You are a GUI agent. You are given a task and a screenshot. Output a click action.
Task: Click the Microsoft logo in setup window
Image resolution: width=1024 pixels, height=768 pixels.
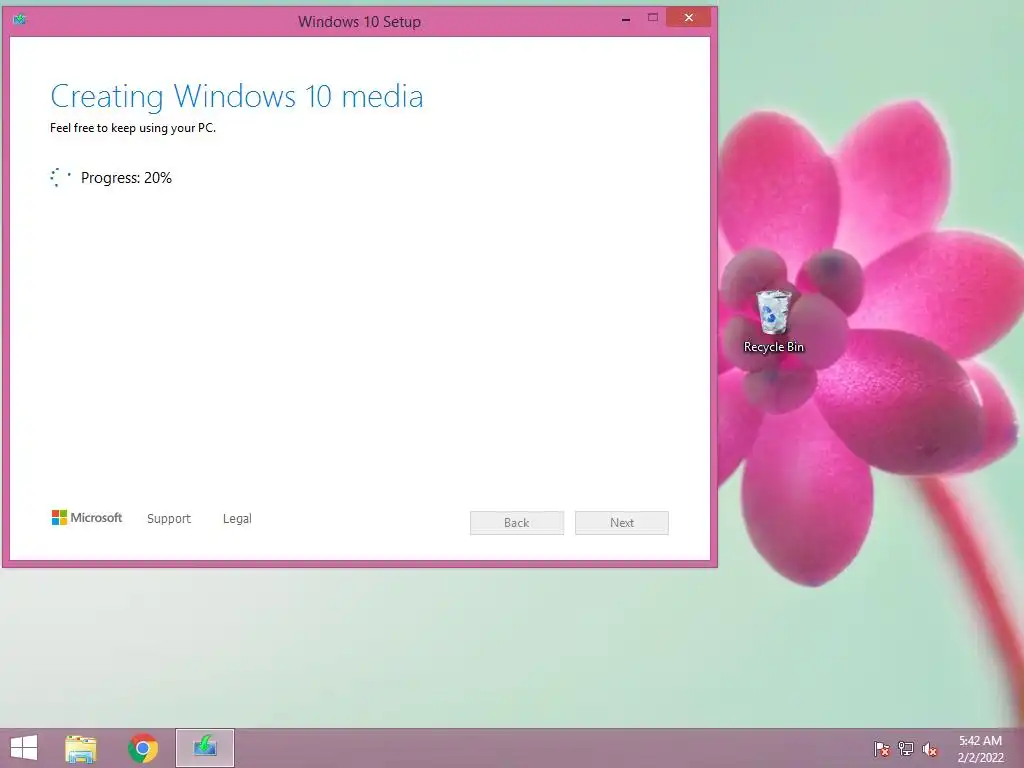click(87, 518)
